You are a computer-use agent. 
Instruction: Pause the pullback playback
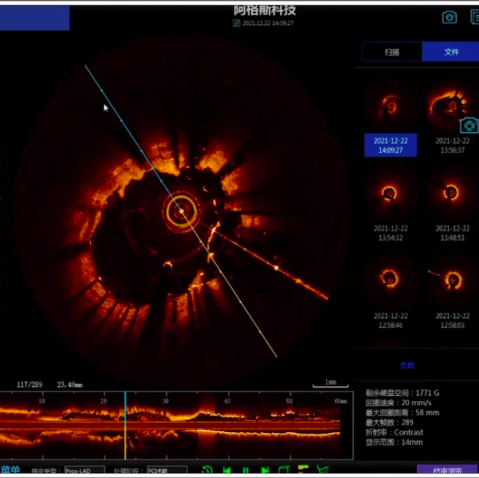pos(246,470)
